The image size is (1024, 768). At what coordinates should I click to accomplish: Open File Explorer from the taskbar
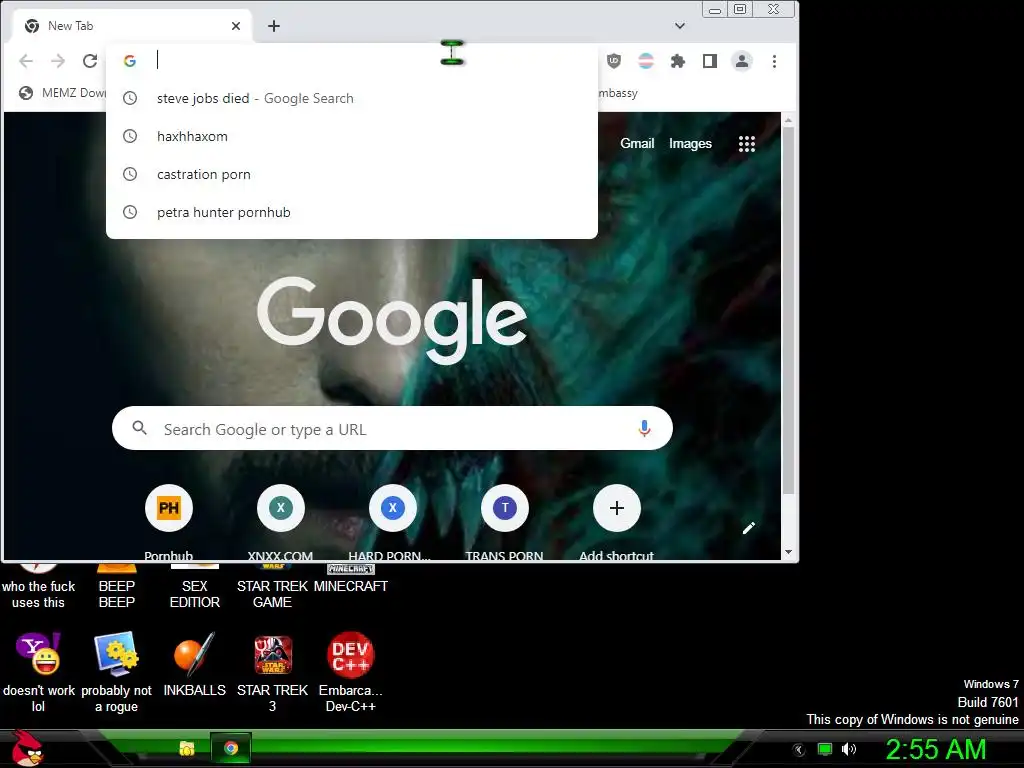click(187, 748)
